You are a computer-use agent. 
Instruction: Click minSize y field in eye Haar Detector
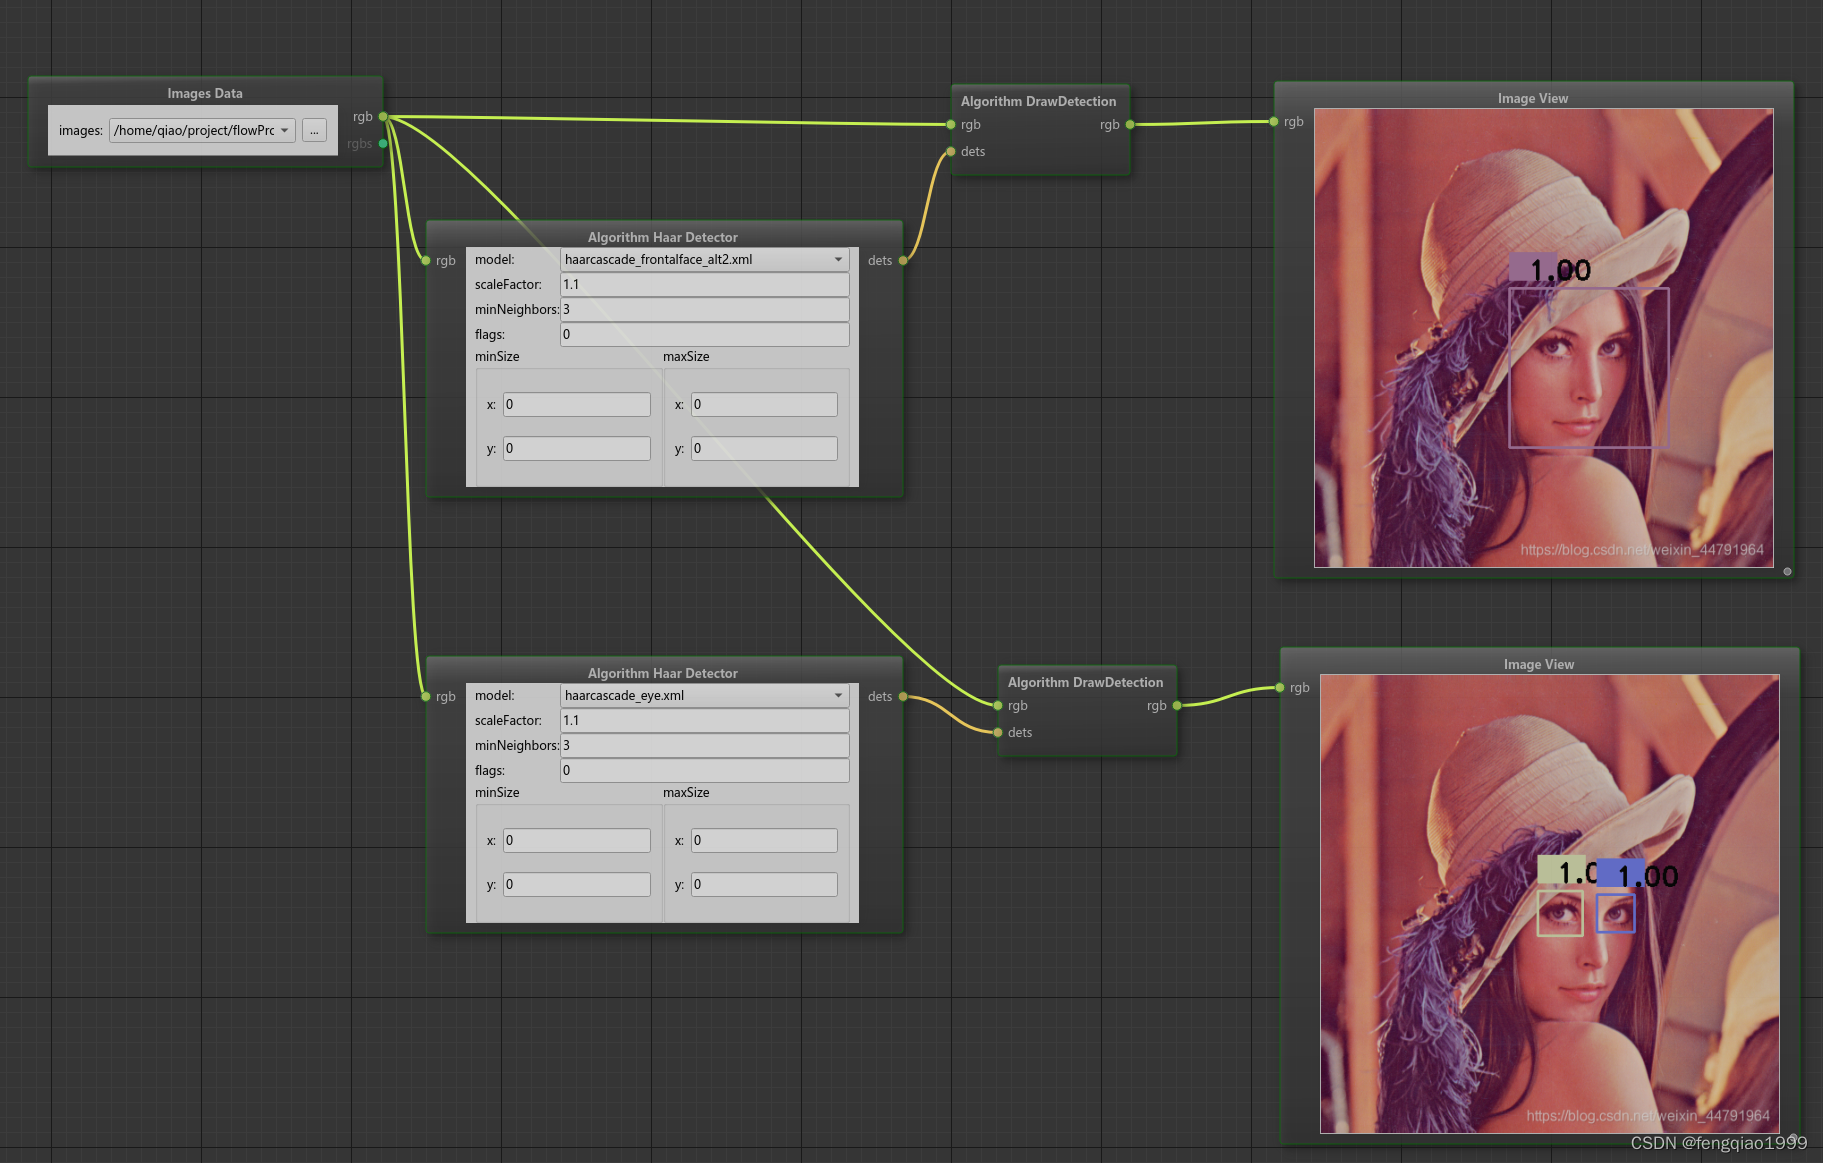(576, 884)
